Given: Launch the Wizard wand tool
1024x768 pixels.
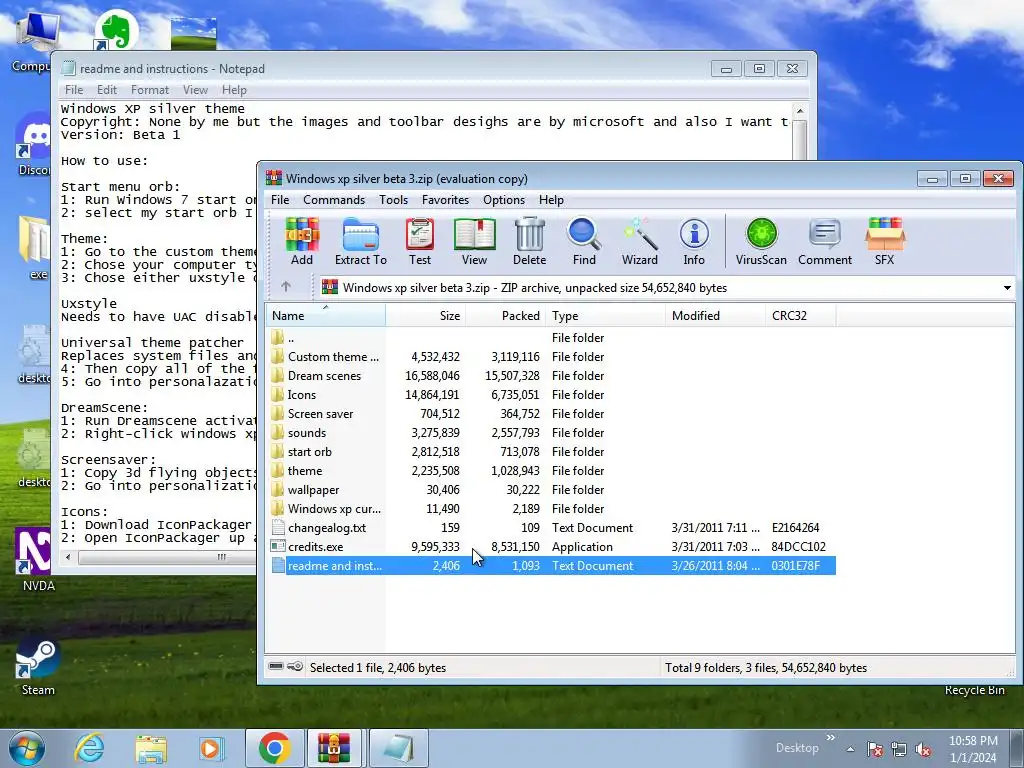Looking at the screenshot, I should (x=639, y=241).
